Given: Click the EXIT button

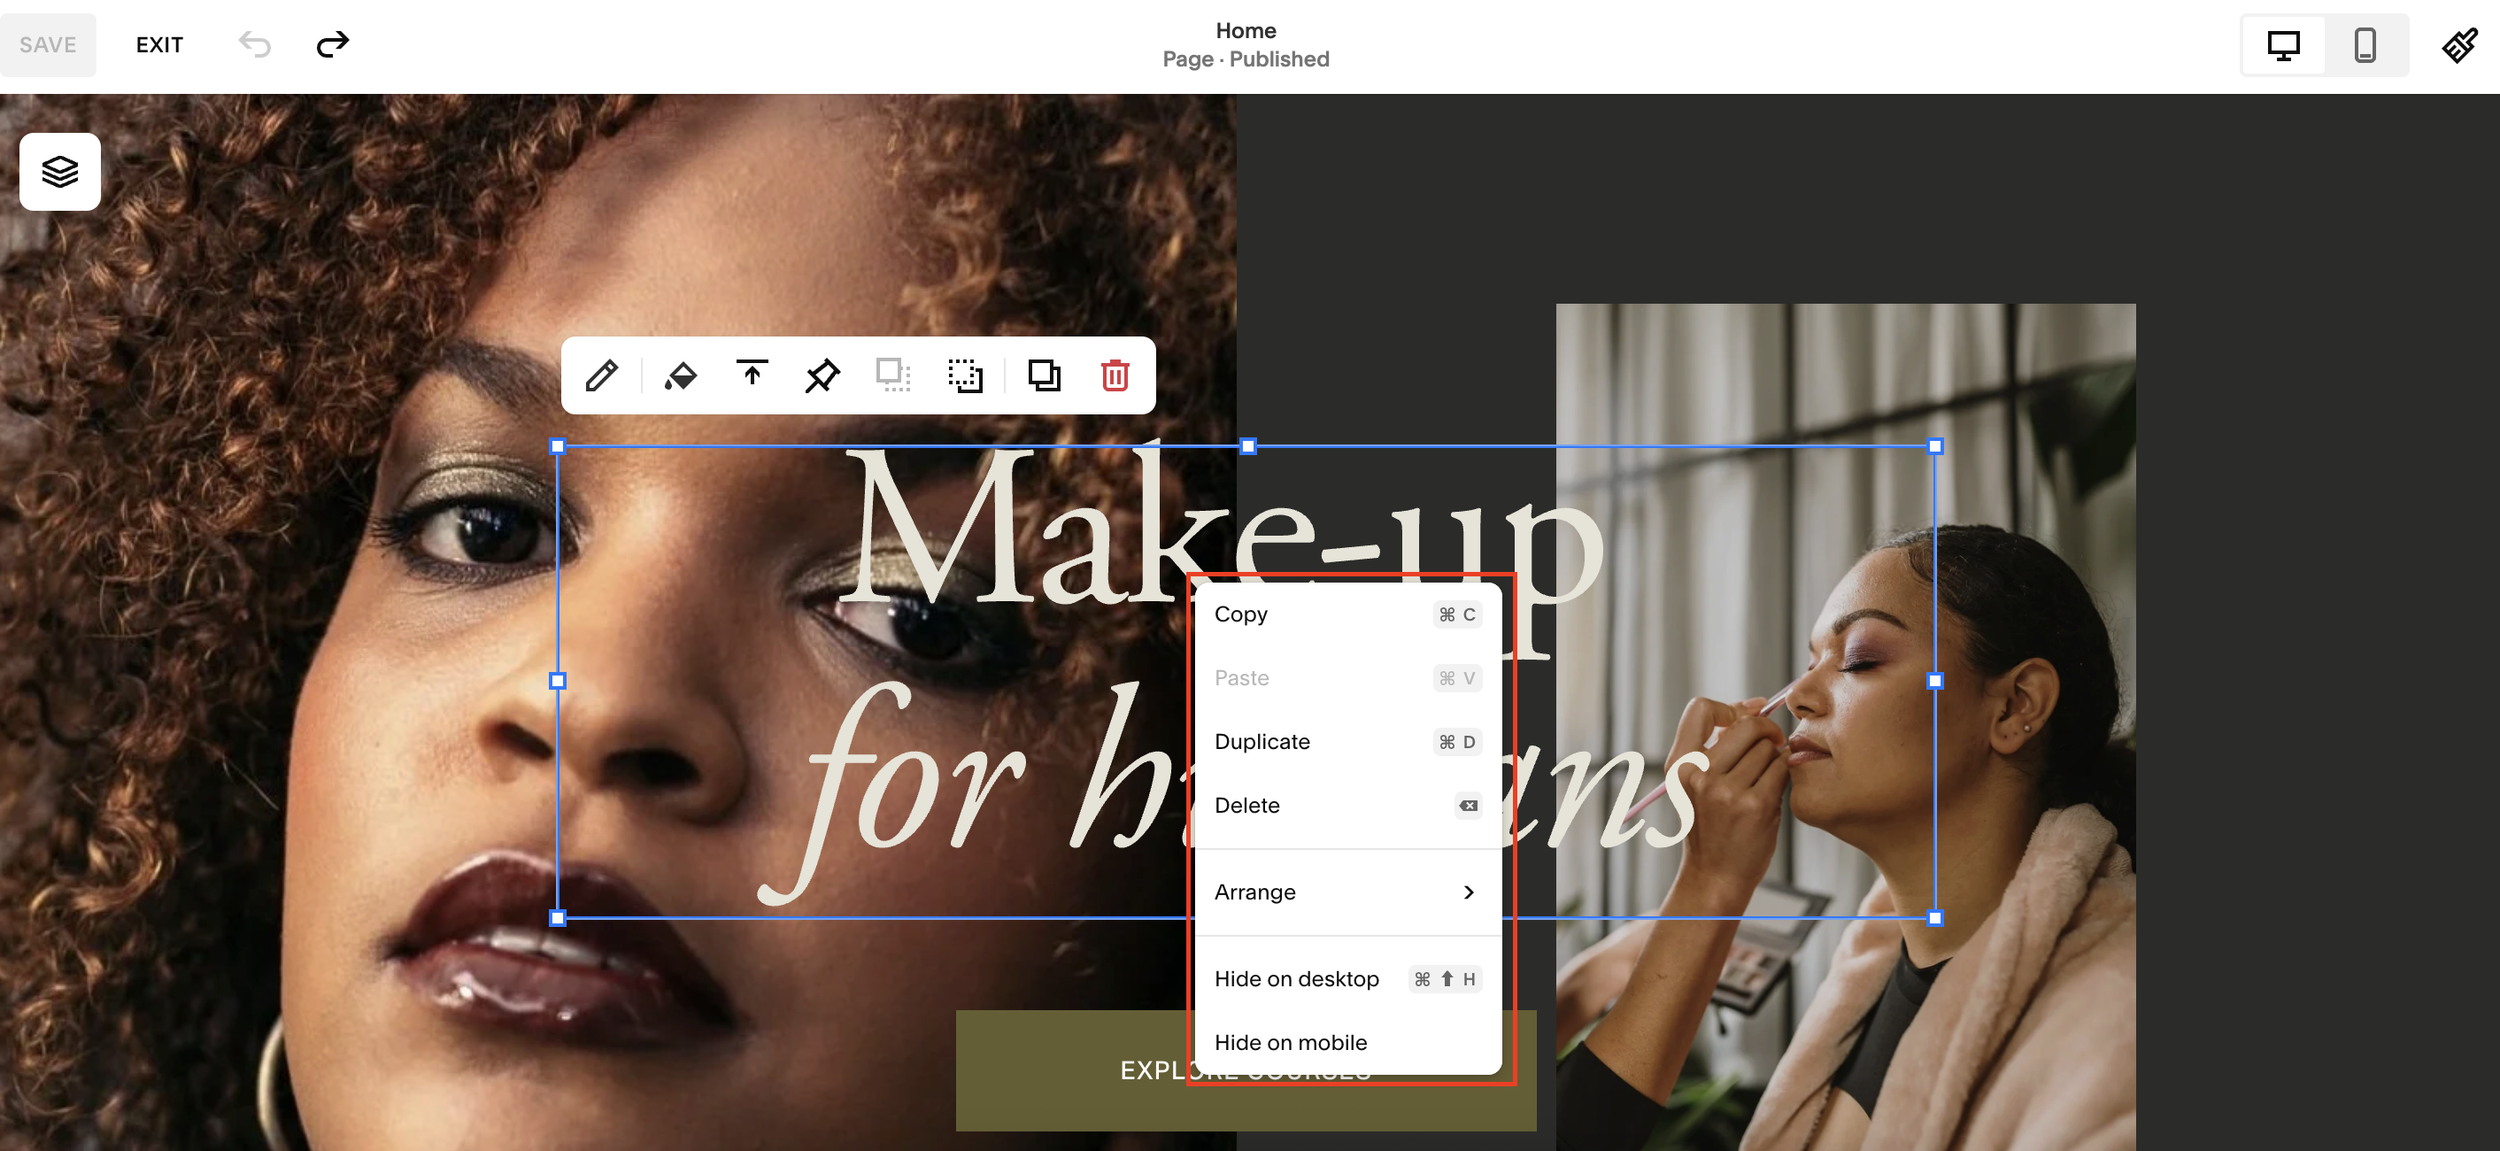Looking at the screenshot, I should (x=159, y=45).
